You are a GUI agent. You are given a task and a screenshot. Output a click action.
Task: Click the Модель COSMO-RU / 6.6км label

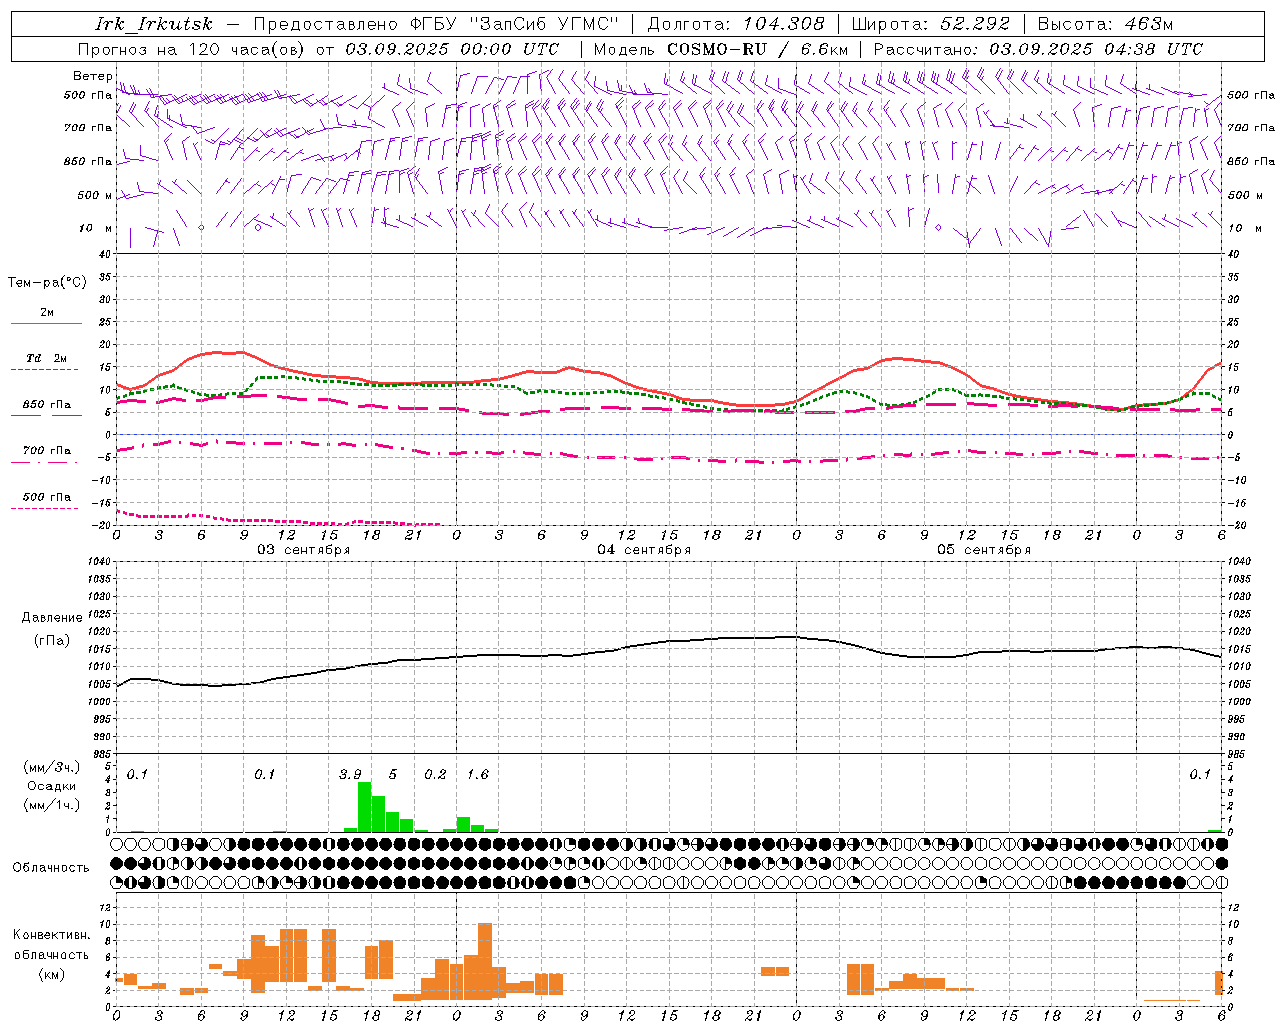[x=721, y=49]
